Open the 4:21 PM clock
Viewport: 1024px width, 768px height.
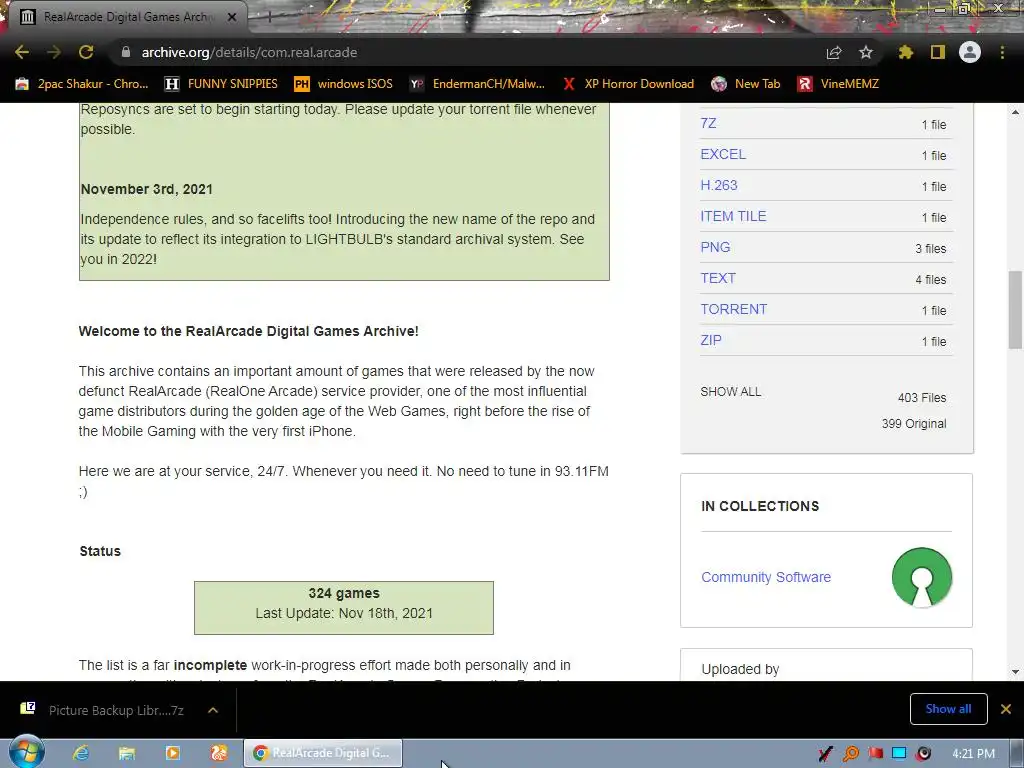pos(973,754)
